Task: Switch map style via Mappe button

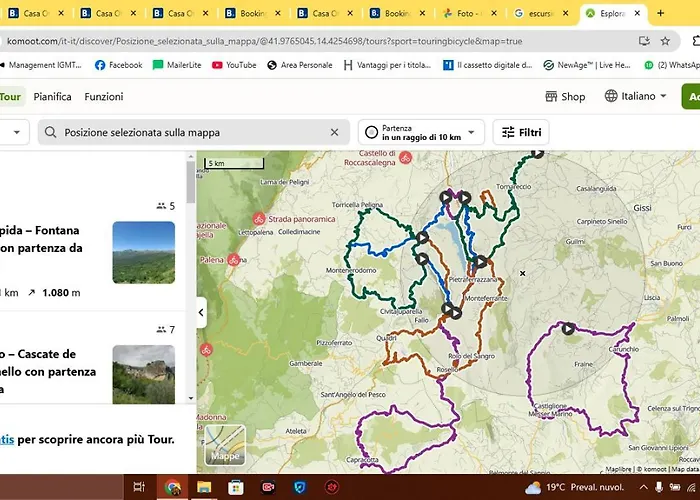Action: click(224, 444)
